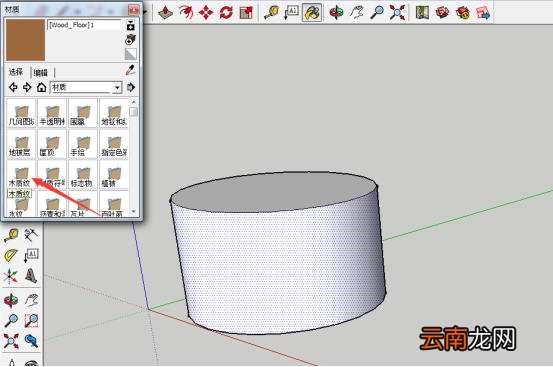
Task: Set material to default swatch icon
Action: [130, 54]
